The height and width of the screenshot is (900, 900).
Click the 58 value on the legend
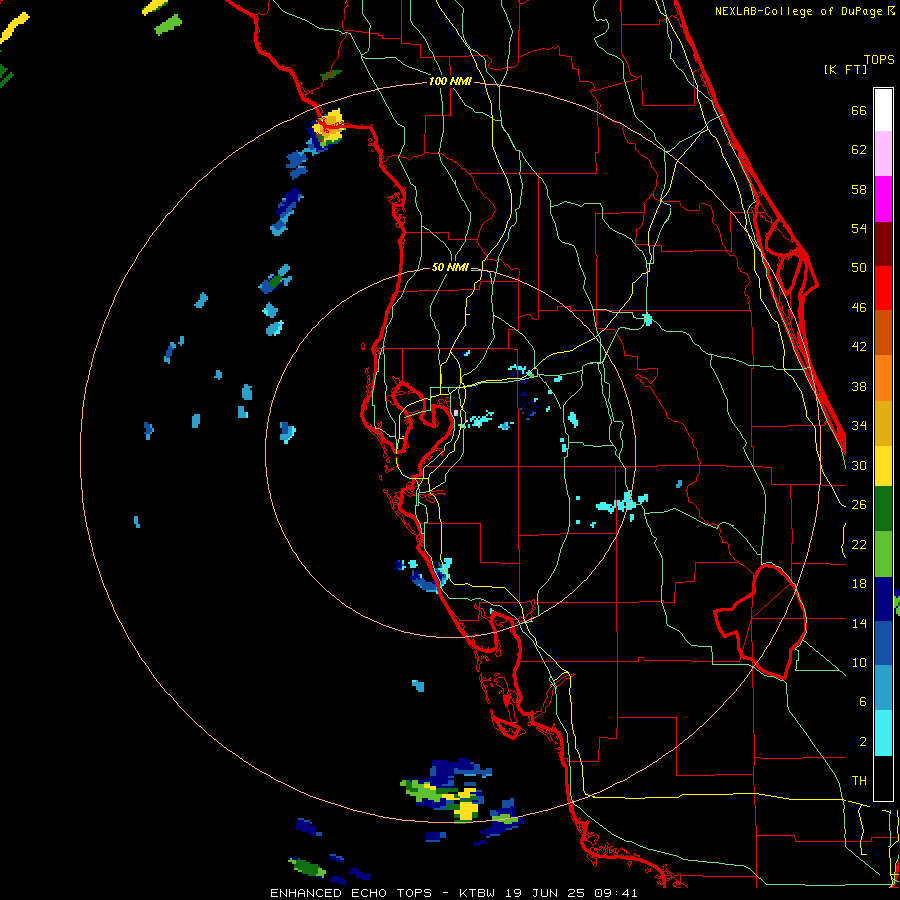tap(859, 189)
